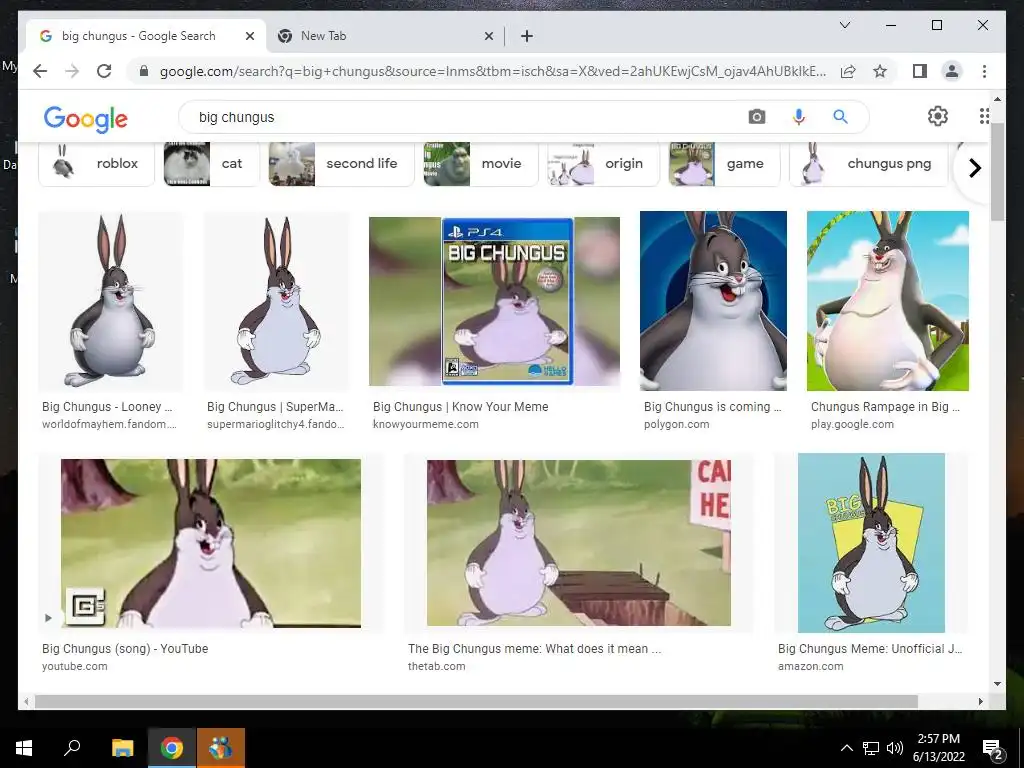Open Chrome's side panel

(920, 71)
